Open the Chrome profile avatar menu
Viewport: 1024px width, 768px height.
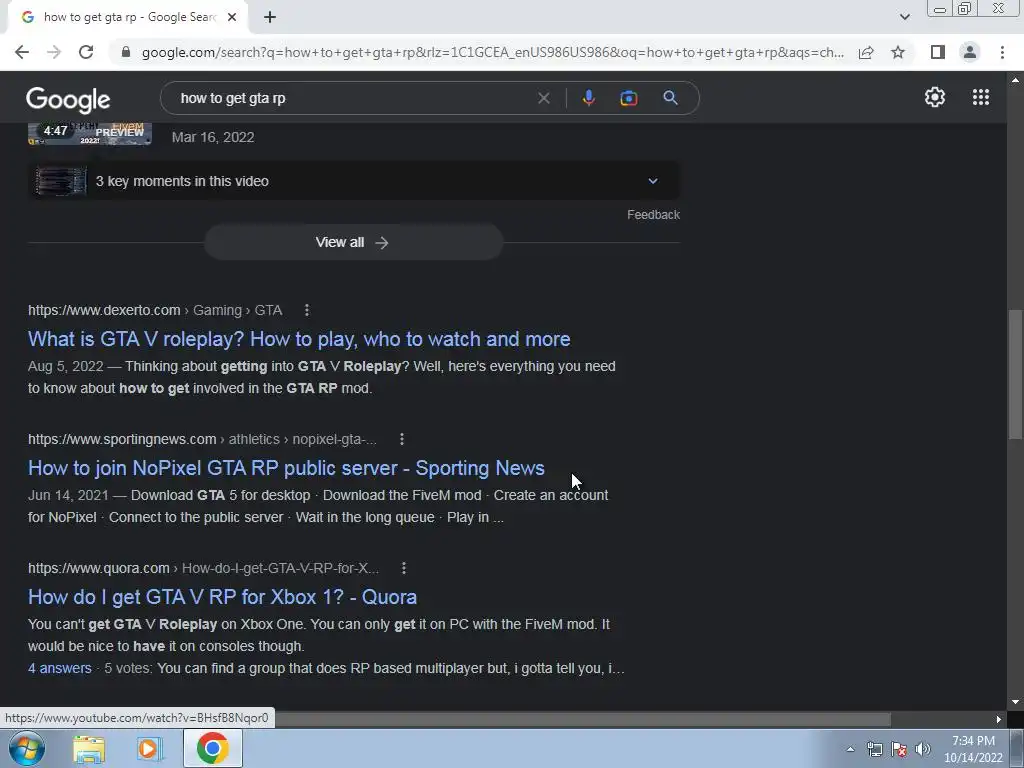point(970,52)
